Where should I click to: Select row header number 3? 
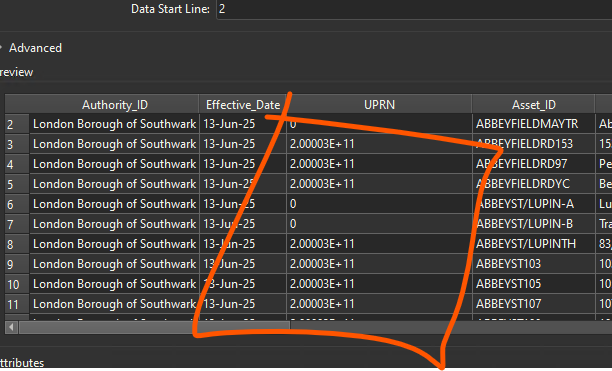[x=17, y=144]
